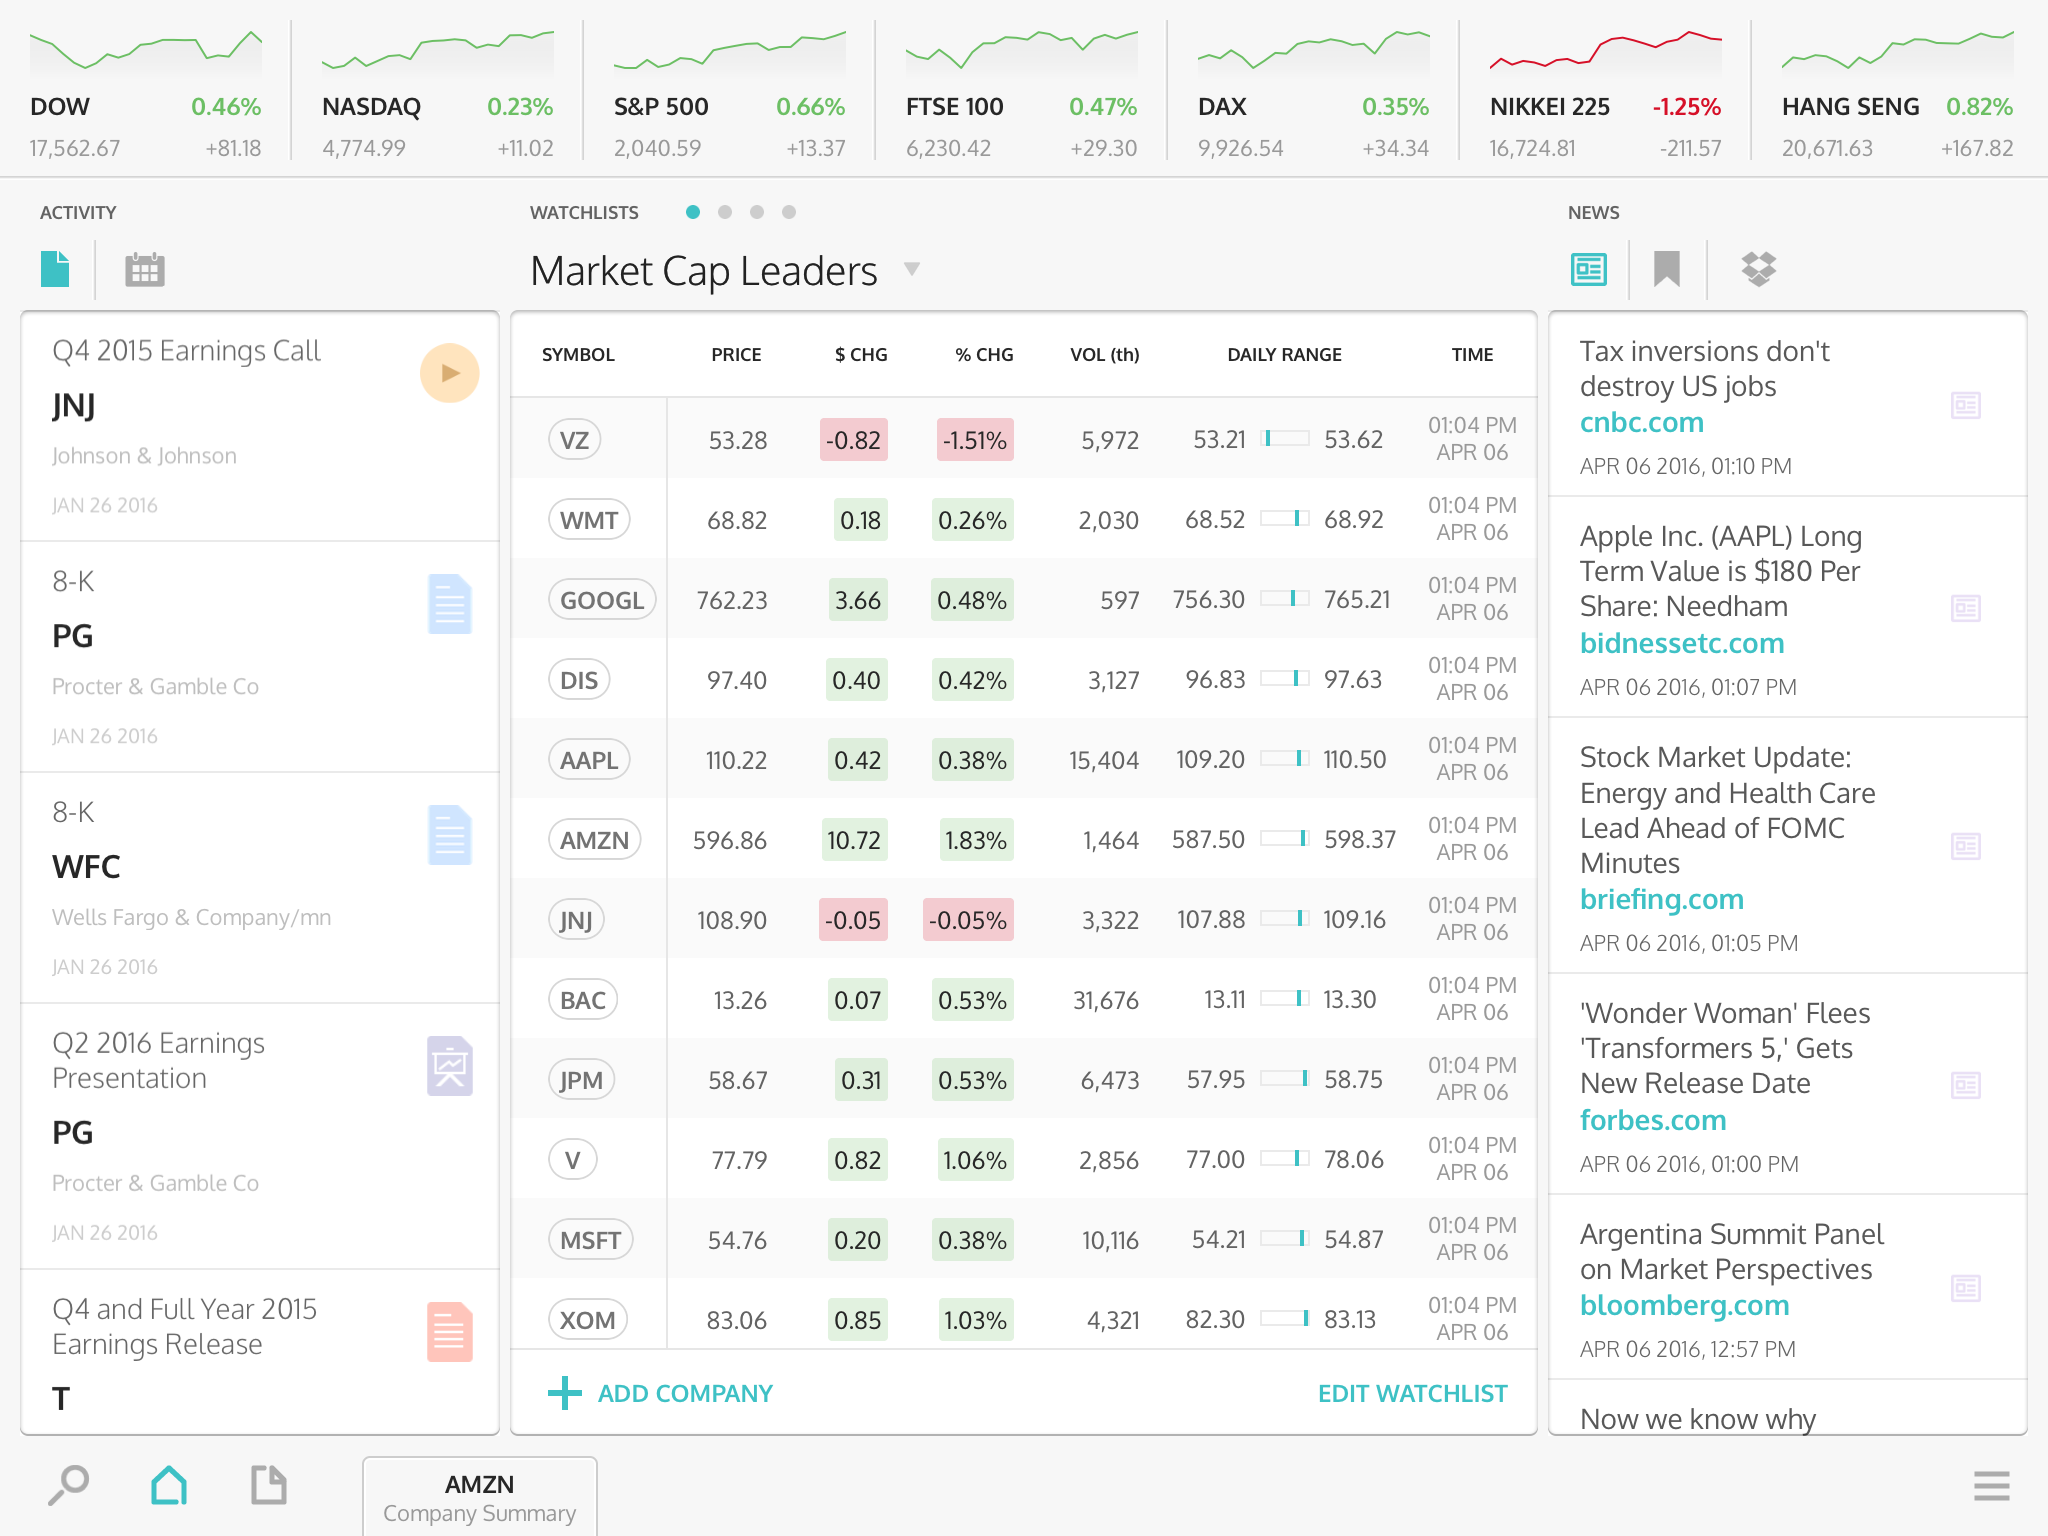
Task: Open the Wells Fargo & Company/mn activity item
Action: click(x=260, y=887)
